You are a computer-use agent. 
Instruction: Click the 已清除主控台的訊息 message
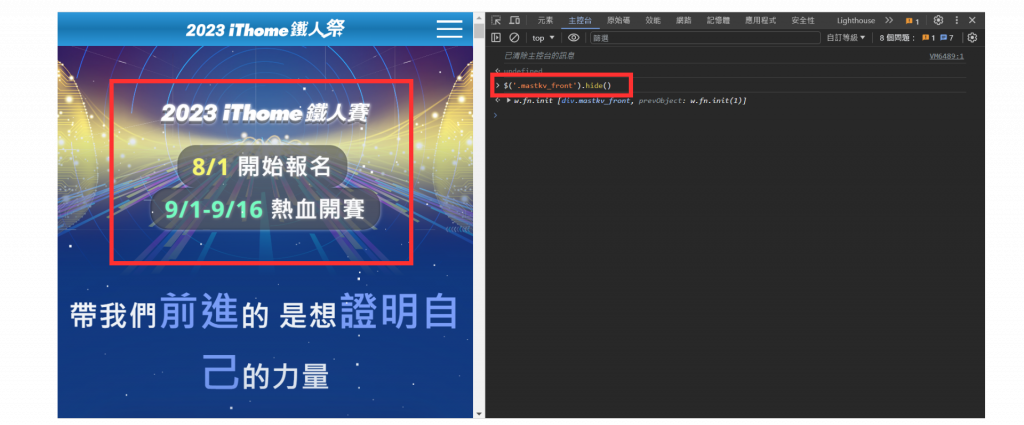(539, 56)
